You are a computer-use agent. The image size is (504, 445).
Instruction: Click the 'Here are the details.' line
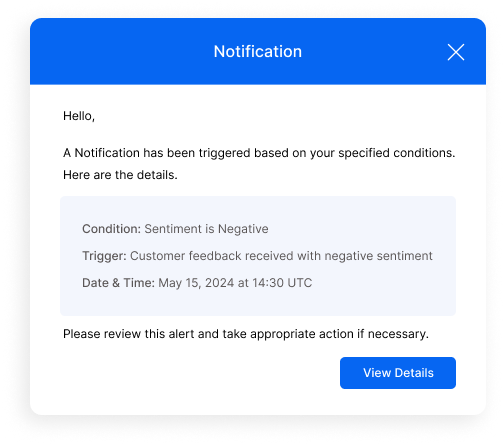pyautogui.click(x=120, y=175)
